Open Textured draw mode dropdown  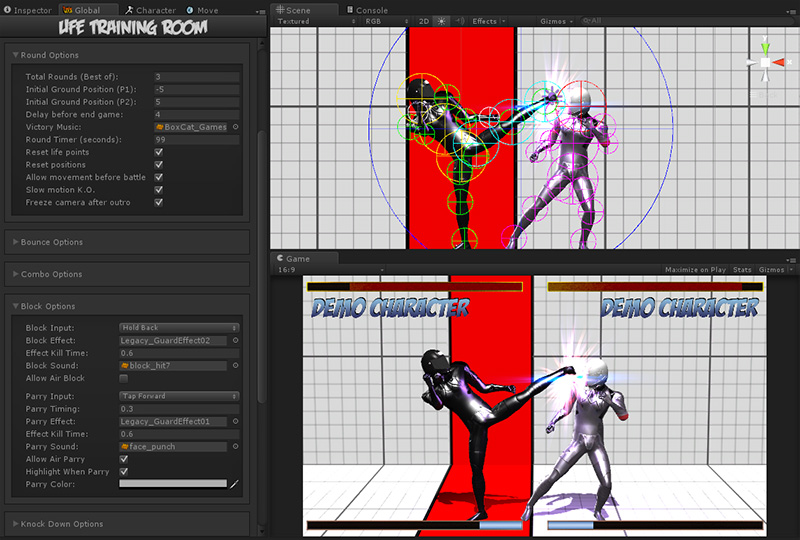click(x=316, y=21)
